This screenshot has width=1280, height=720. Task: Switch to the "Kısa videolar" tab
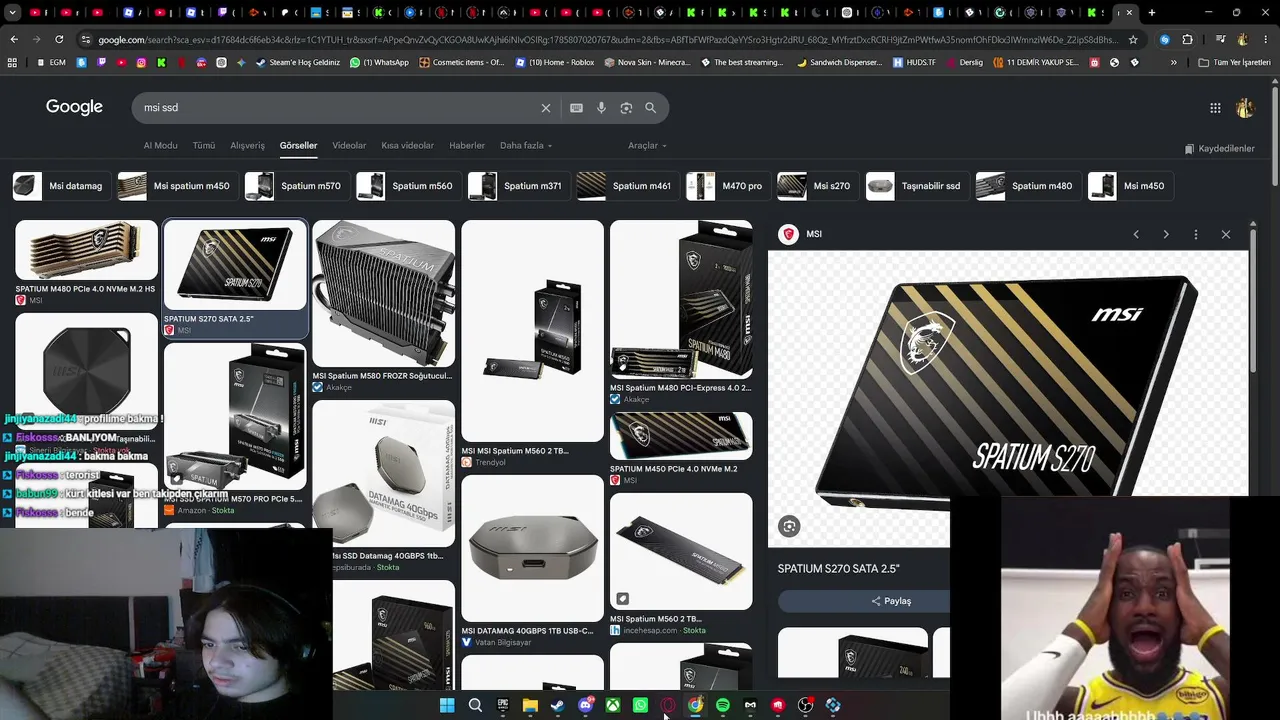click(408, 146)
